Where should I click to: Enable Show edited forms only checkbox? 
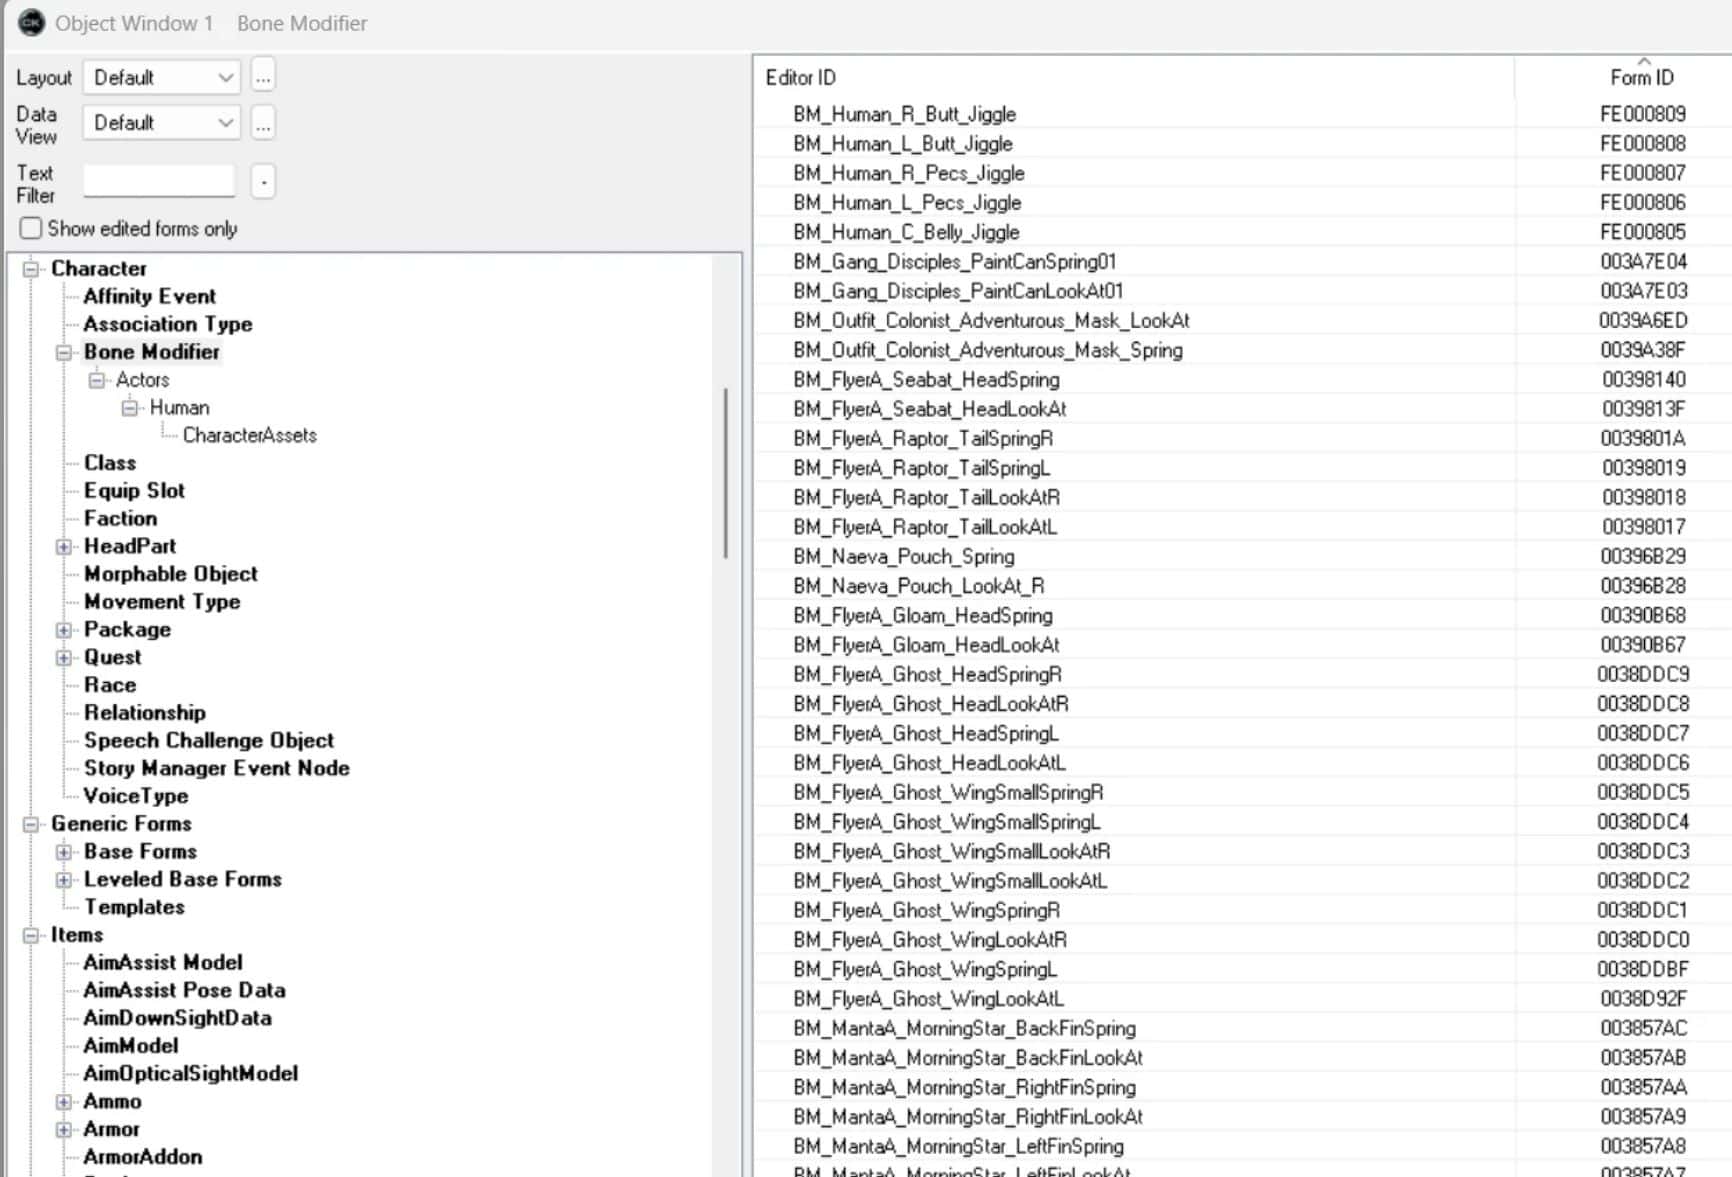tap(31, 229)
